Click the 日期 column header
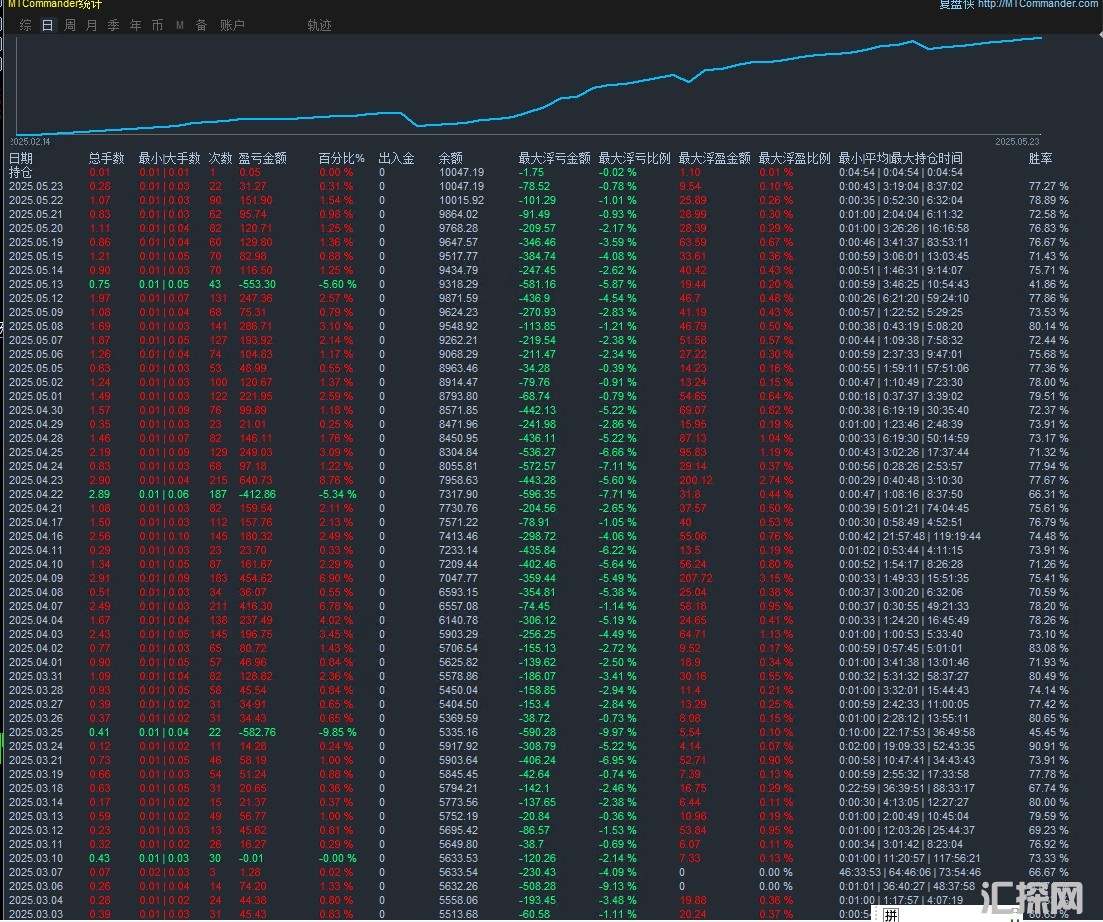Image resolution: width=1103 pixels, height=922 pixels. pos(21,158)
